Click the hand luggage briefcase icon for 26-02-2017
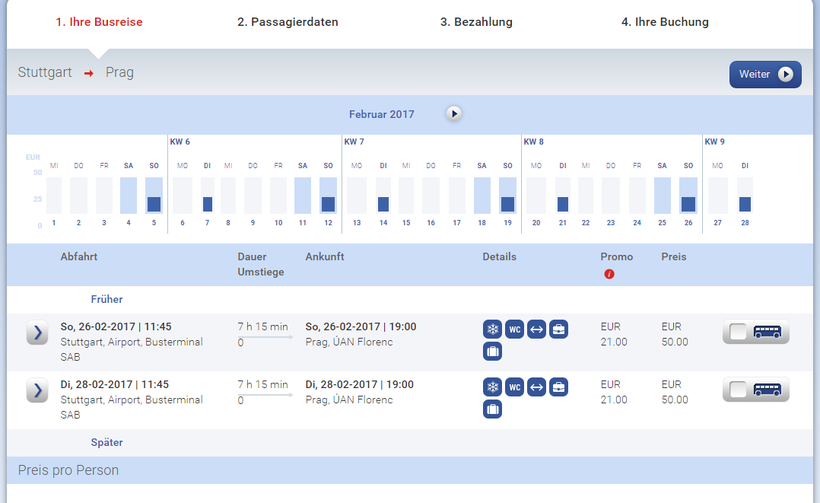Screen dimensions: 820x503 [x=558, y=330]
